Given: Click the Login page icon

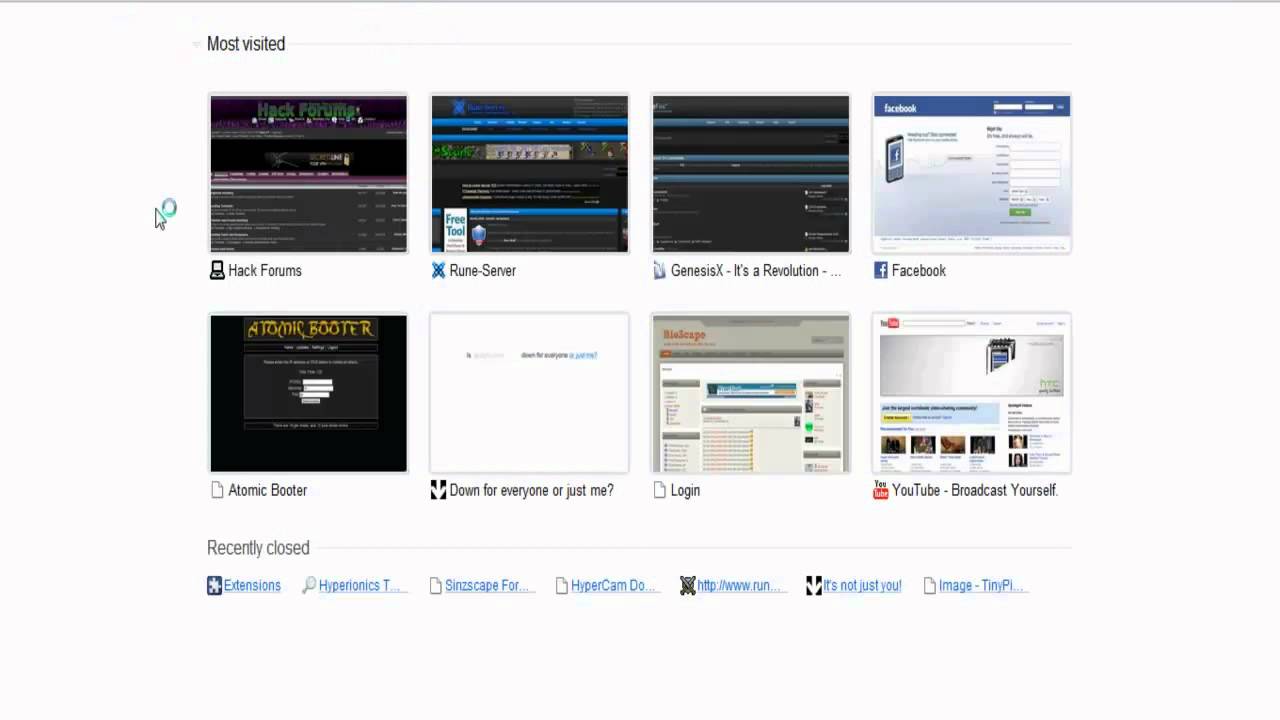Looking at the screenshot, I should pyautogui.click(x=659, y=490).
